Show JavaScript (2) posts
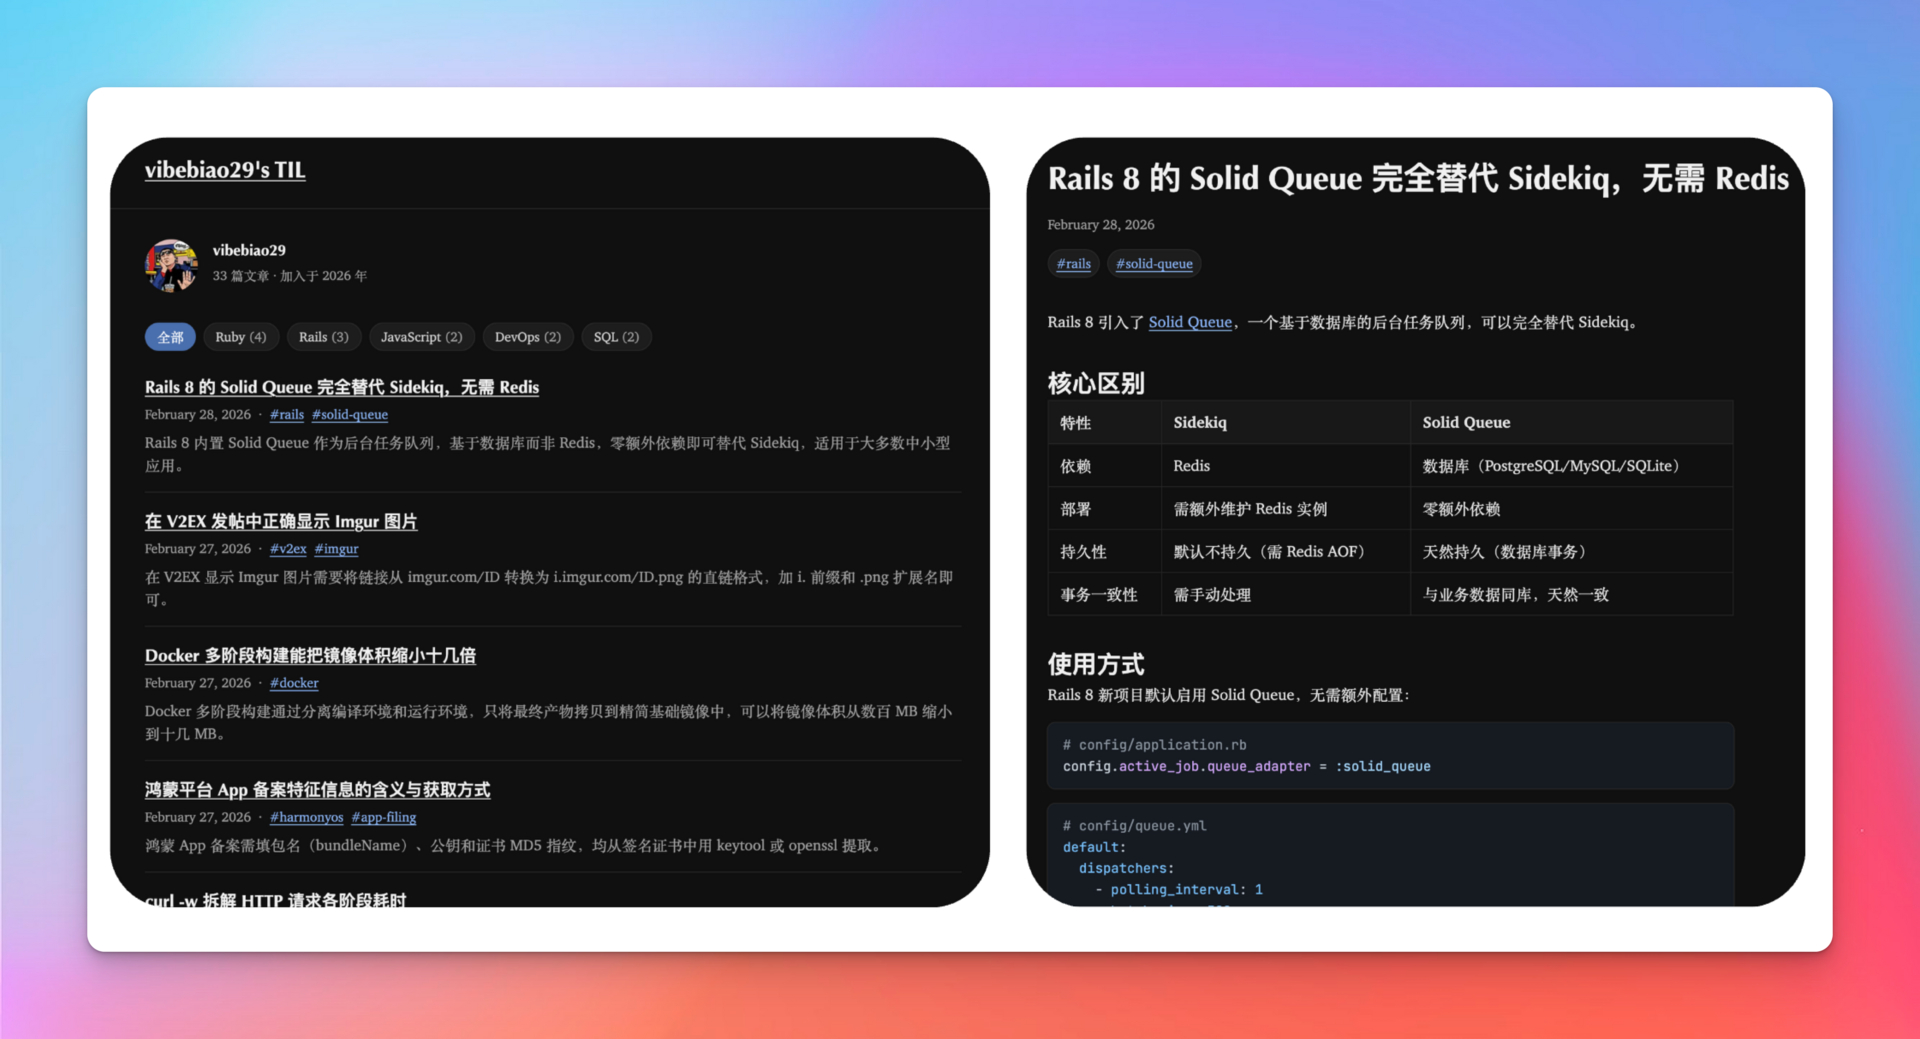This screenshot has height=1039, width=1920. (421, 337)
